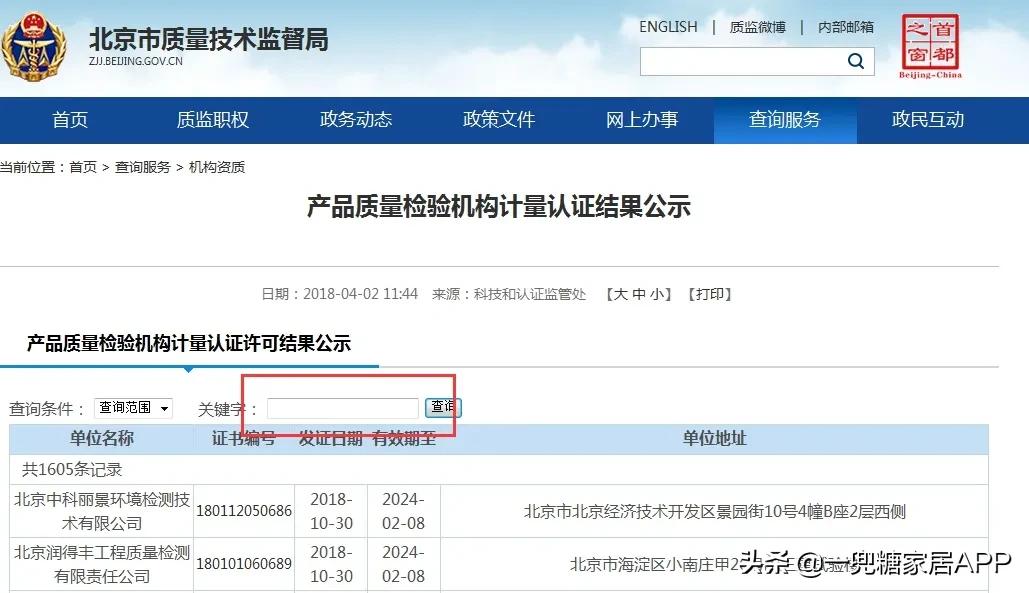Screen dimensions: 1029x593
Task: Open the 政策文件 menu item
Action: (x=499, y=120)
